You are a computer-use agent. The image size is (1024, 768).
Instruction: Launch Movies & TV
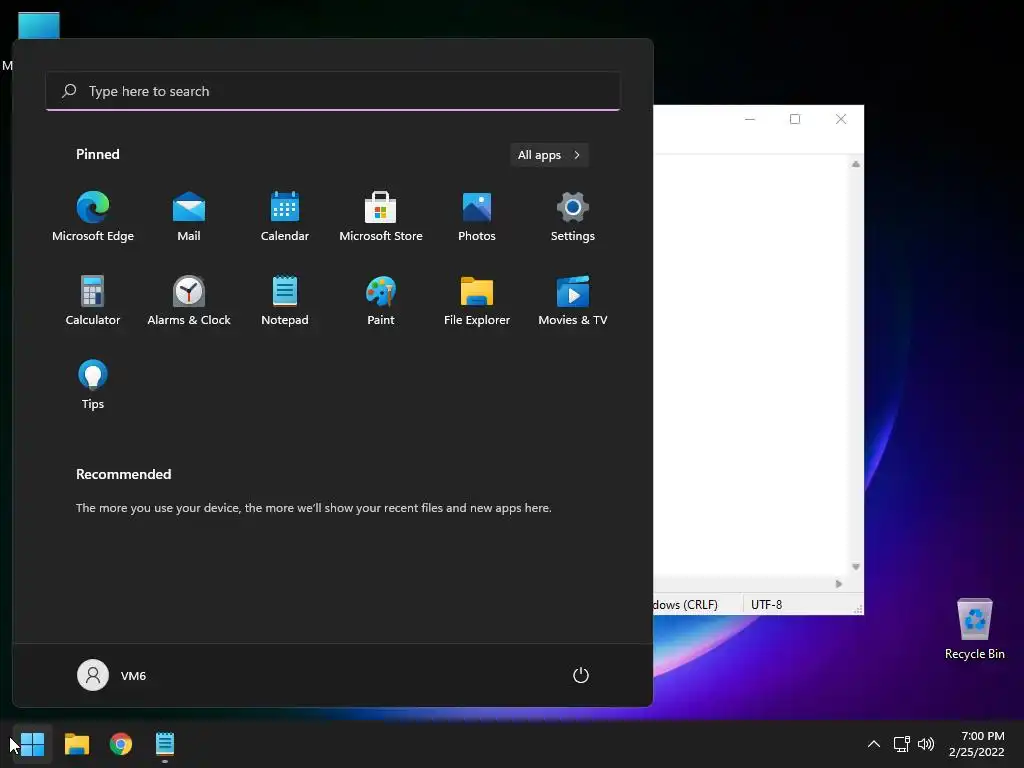[573, 300]
